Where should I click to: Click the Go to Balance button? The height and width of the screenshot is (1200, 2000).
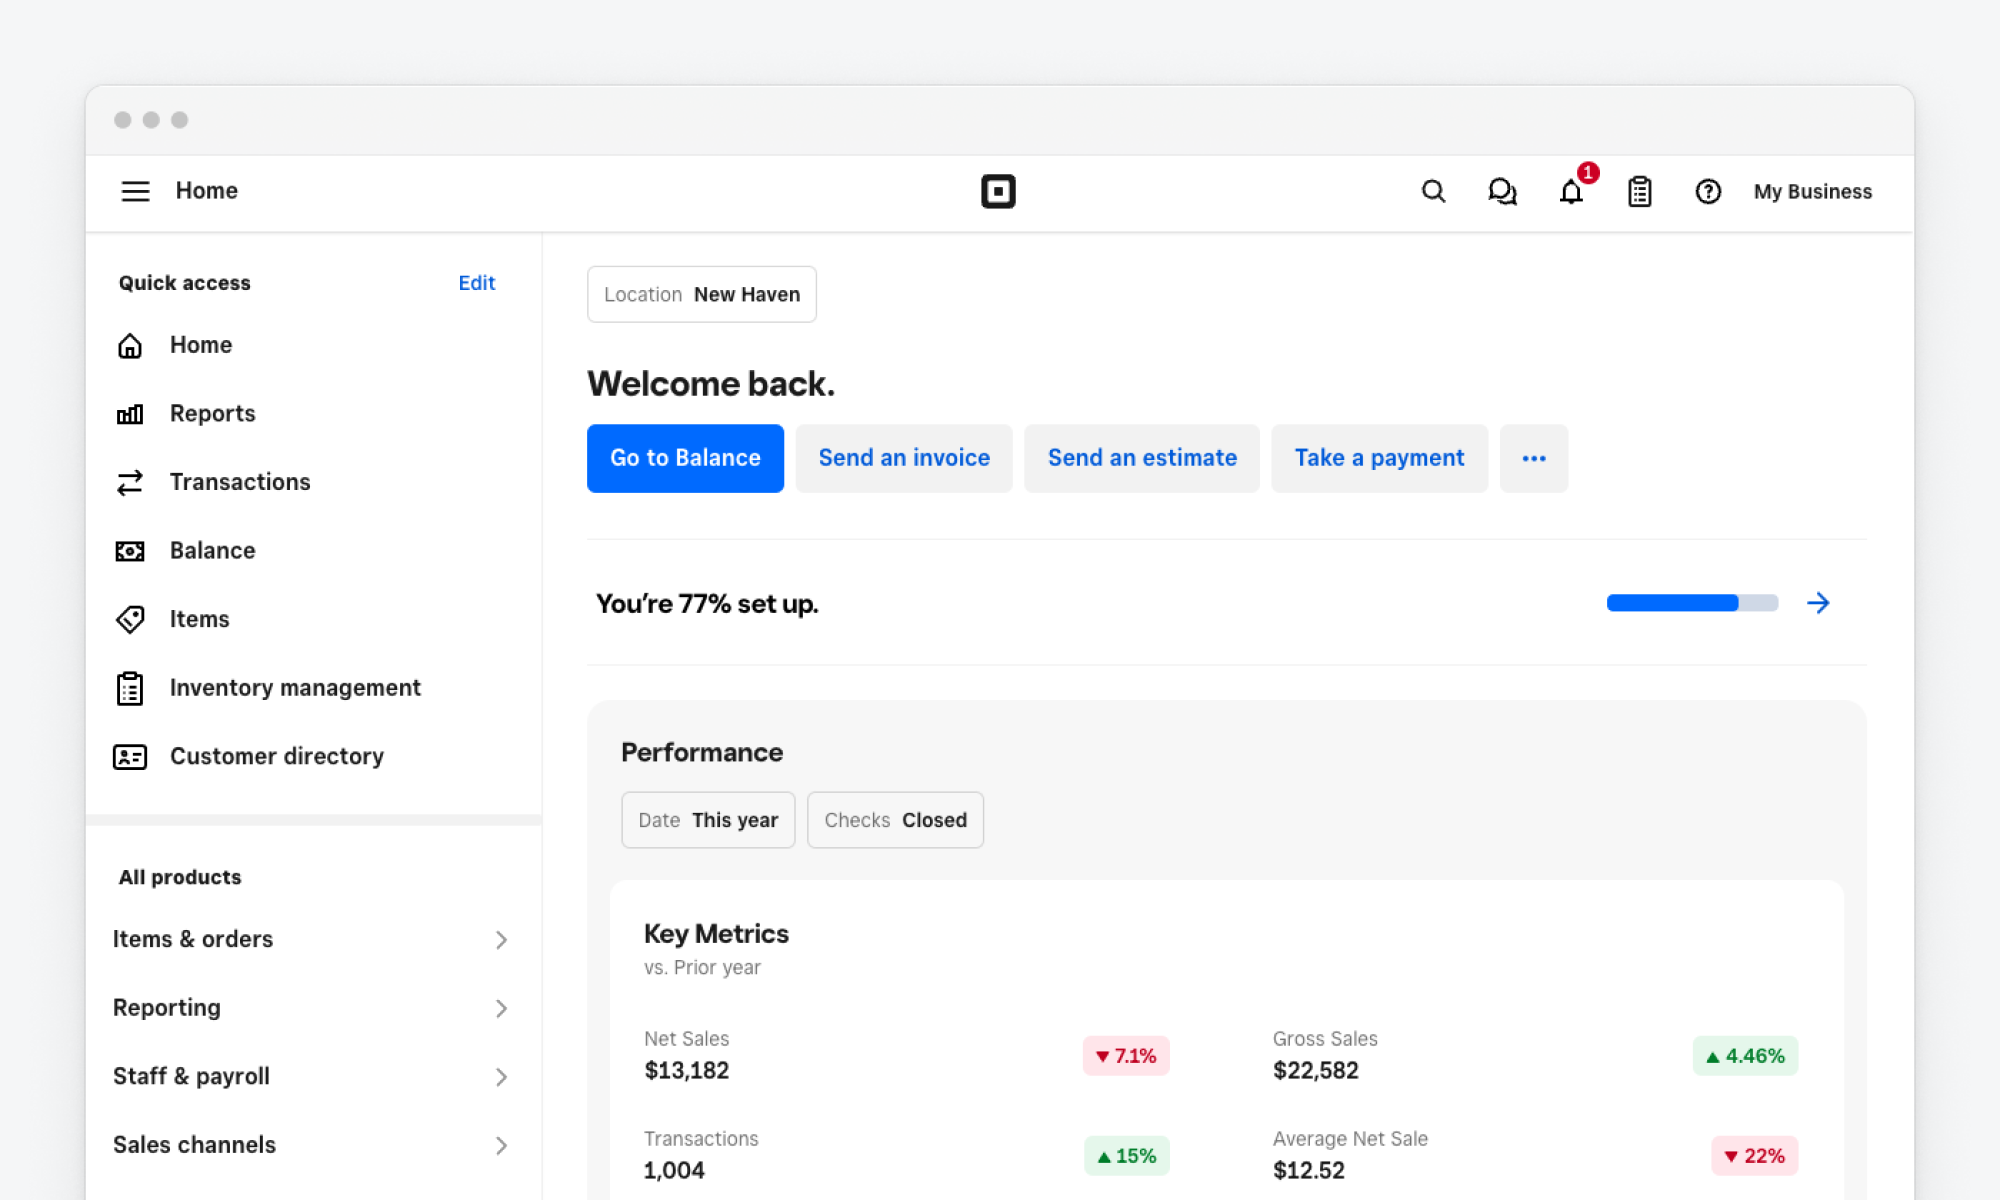point(685,458)
